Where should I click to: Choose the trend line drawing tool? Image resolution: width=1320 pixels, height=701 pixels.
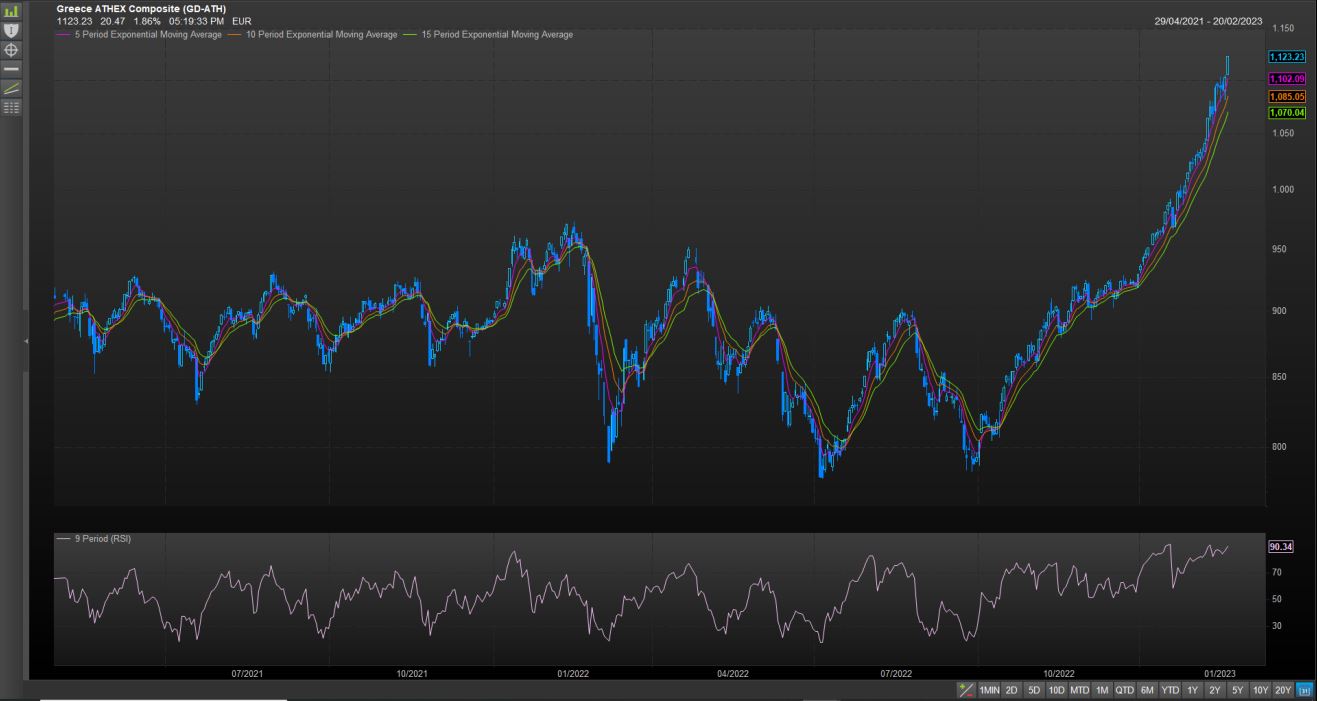pos(12,88)
